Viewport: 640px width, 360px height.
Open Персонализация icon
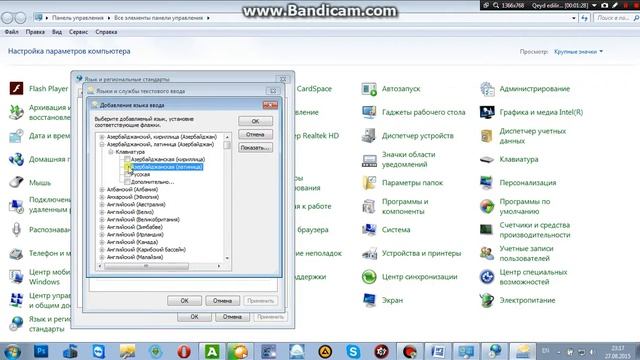coord(518,182)
